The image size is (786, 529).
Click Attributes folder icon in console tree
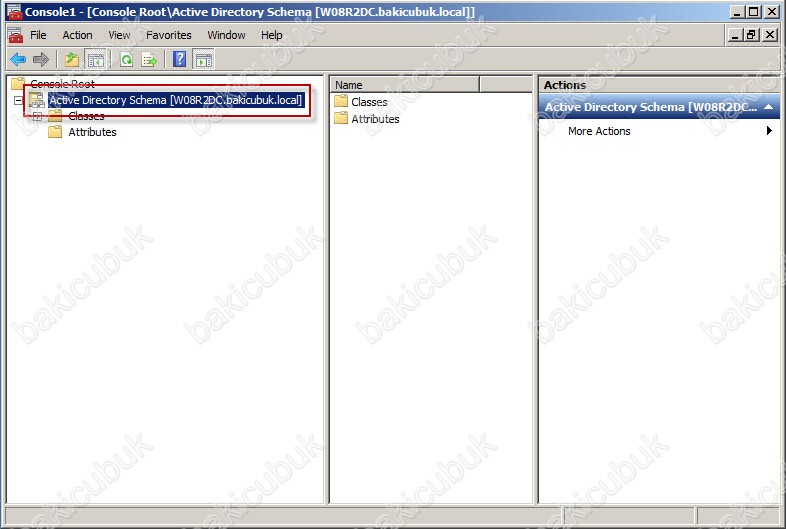point(55,132)
